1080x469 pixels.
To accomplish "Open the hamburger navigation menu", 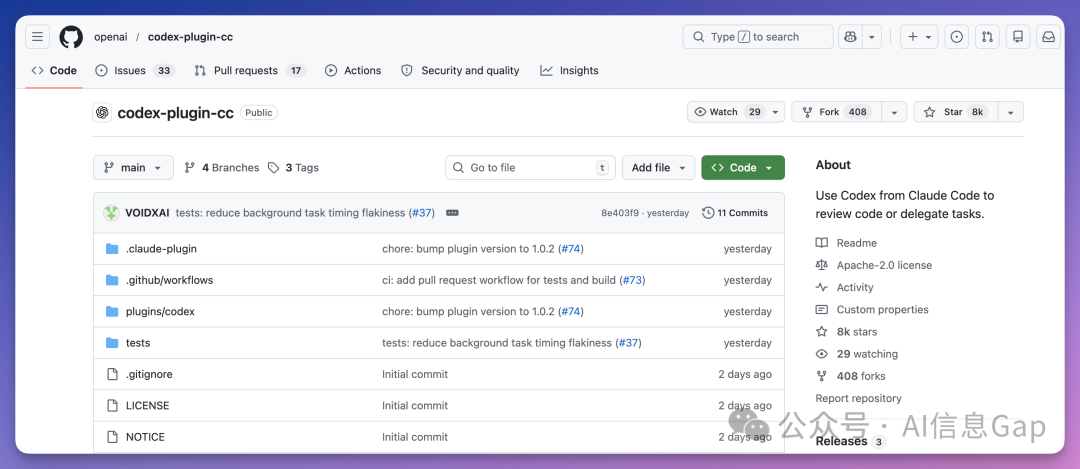I will point(37,37).
